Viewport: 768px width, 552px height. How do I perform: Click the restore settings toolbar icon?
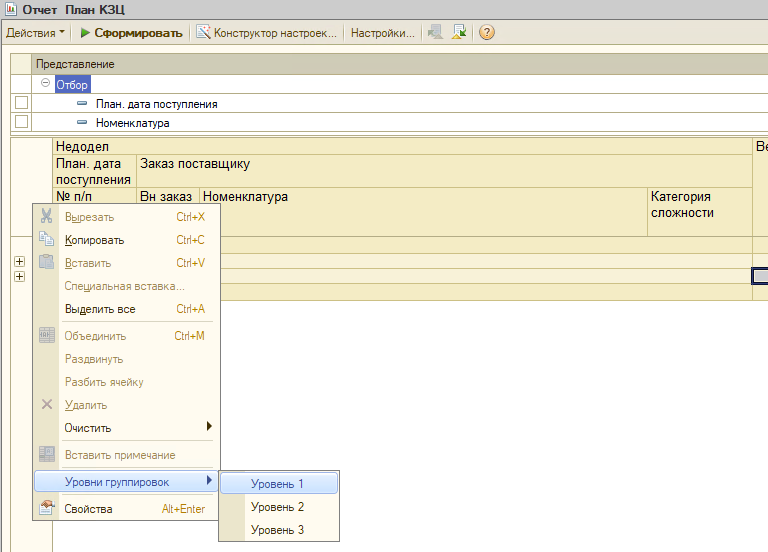pyautogui.click(x=459, y=32)
